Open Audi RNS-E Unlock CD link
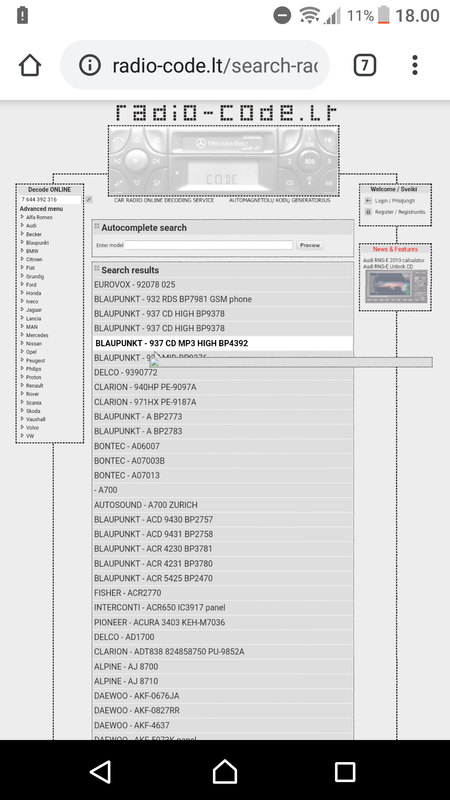Viewport: 450px width, 800px height. 388,266
